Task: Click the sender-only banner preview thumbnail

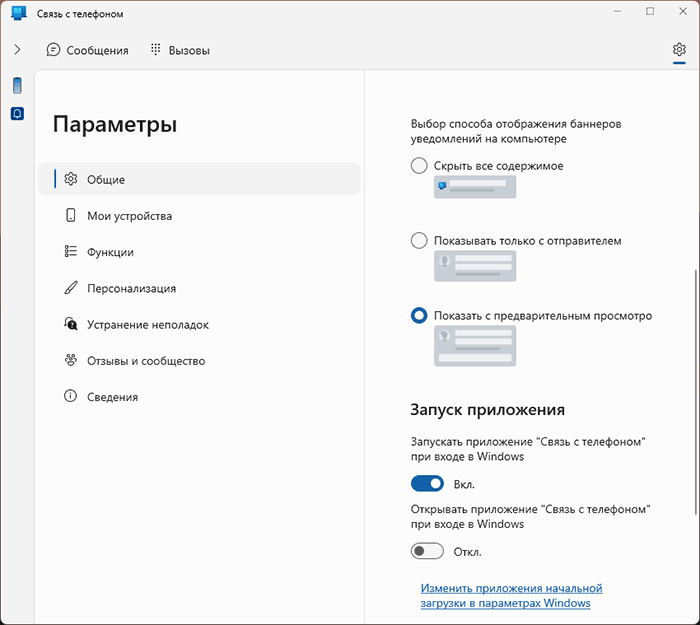Action: coord(475,266)
